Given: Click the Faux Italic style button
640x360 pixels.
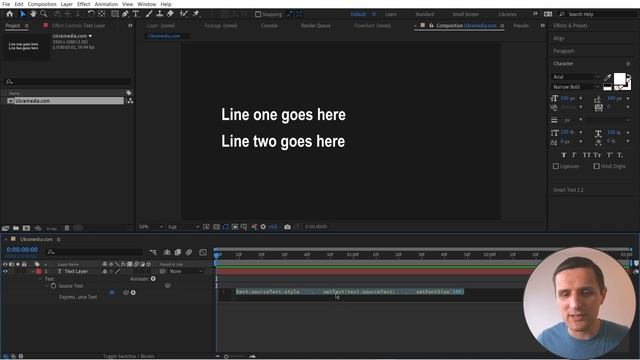Looking at the screenshot, I should [x=573, y=155].
